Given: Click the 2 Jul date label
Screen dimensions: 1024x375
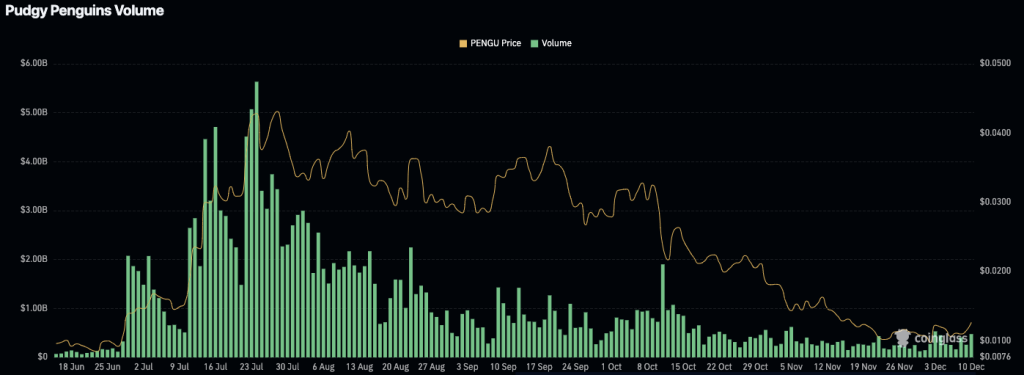Looking at the screenshot, I should pyautogui.click(x=143, y=367).
